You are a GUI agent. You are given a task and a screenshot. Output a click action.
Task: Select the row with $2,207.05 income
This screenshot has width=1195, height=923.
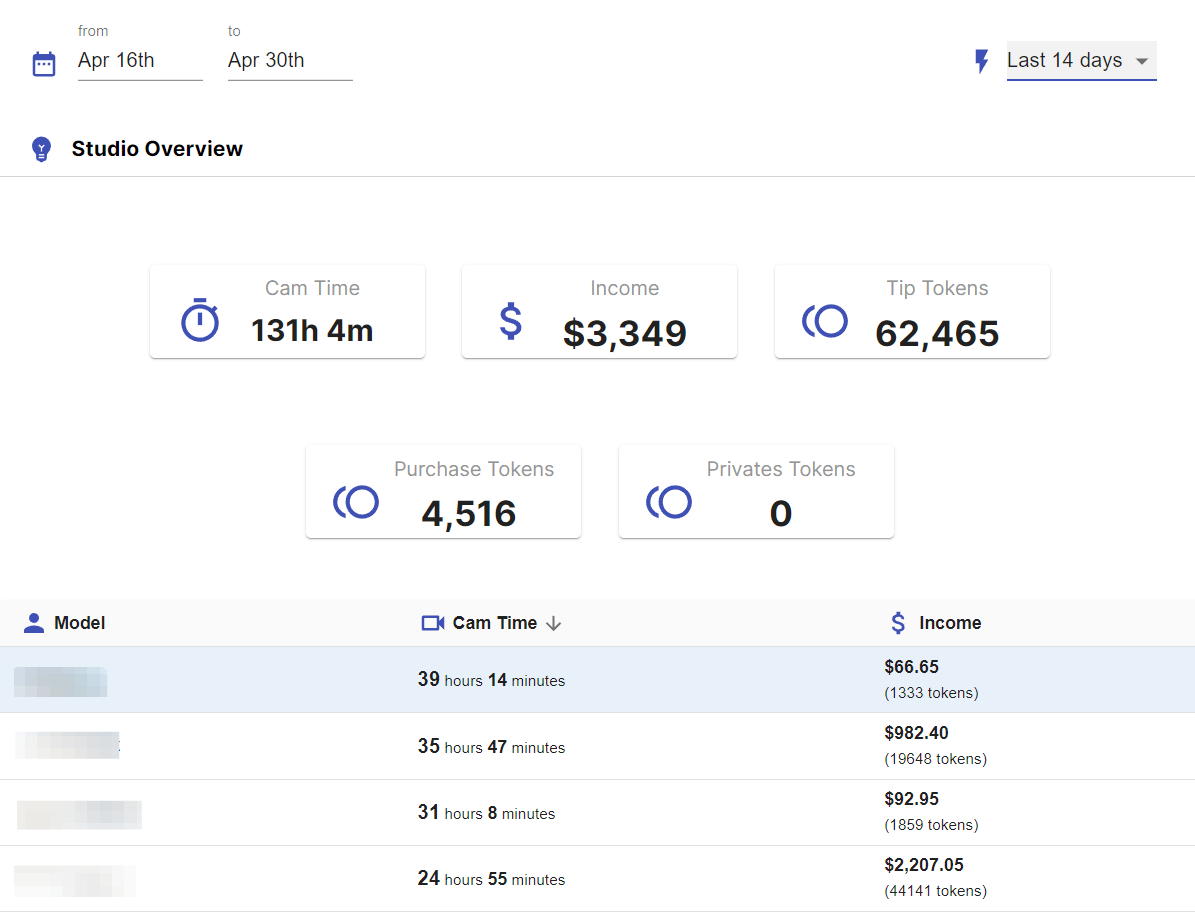pyautogui.click(x=924, y=866)
